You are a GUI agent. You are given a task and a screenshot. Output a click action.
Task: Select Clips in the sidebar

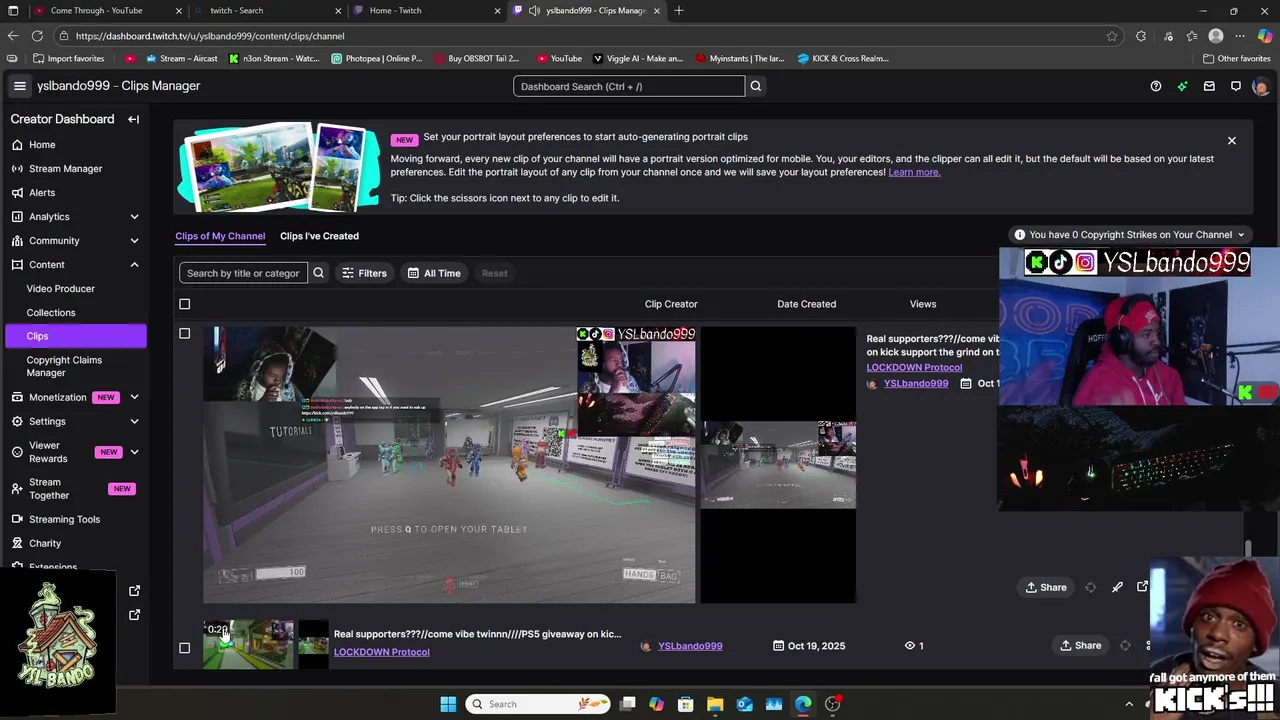pyautogui.click(x=74, y=336)
